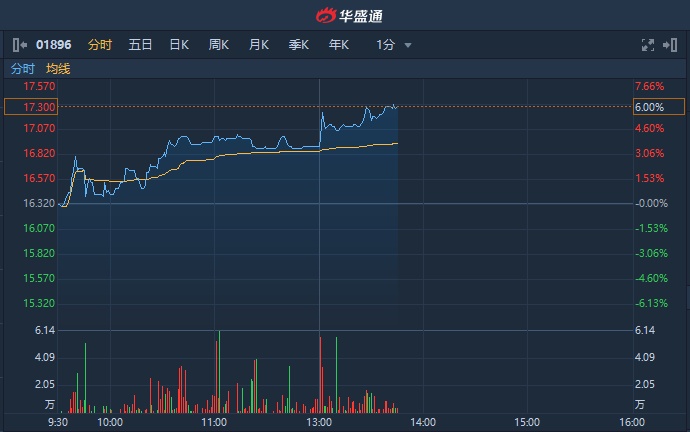Open the 1分 interval dropdown arrow
The height and width of the screenshot is (432, 690).
pyautogui.click(x=408, y=45)
